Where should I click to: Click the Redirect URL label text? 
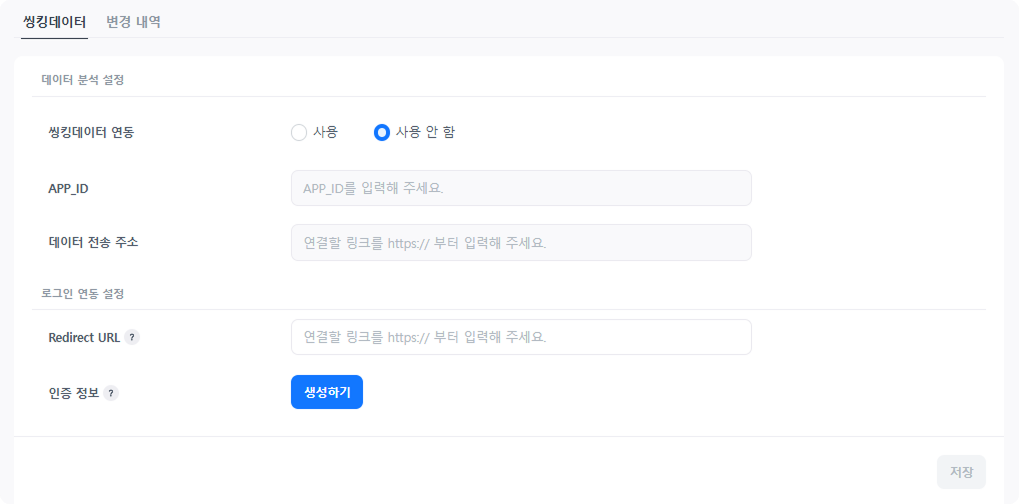(84, 337)
